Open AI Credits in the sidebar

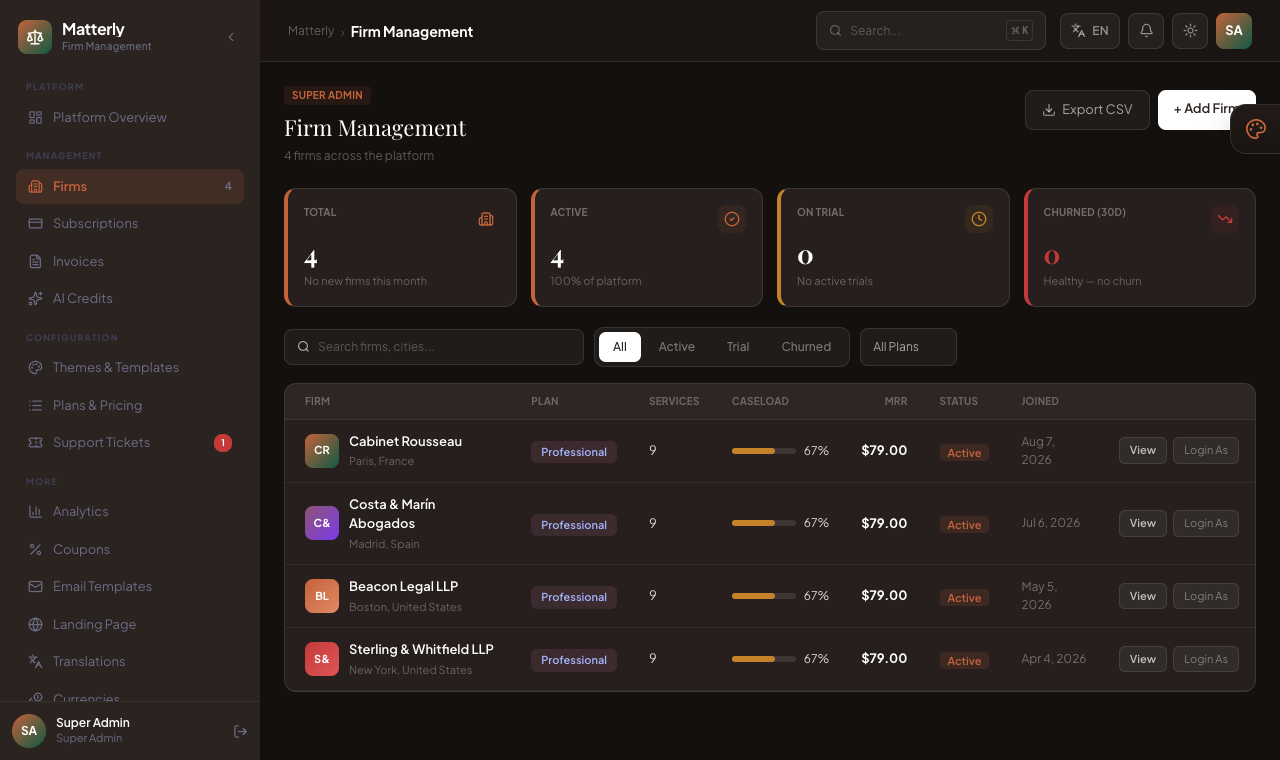click(x=130, y=299)
